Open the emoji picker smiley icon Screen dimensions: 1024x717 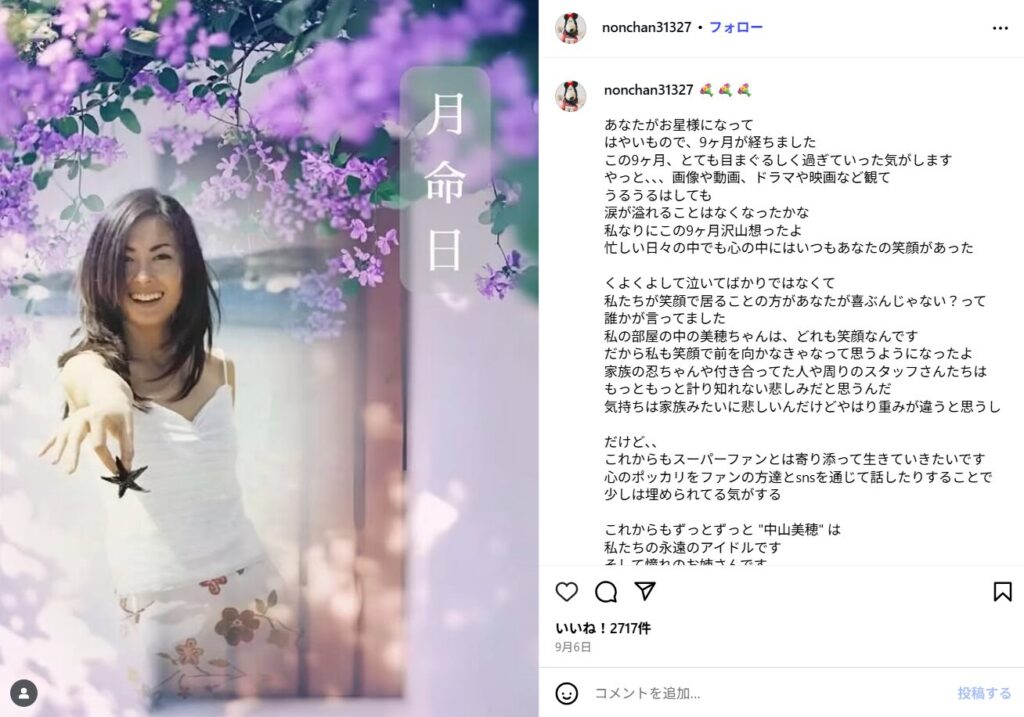[566, 693]
